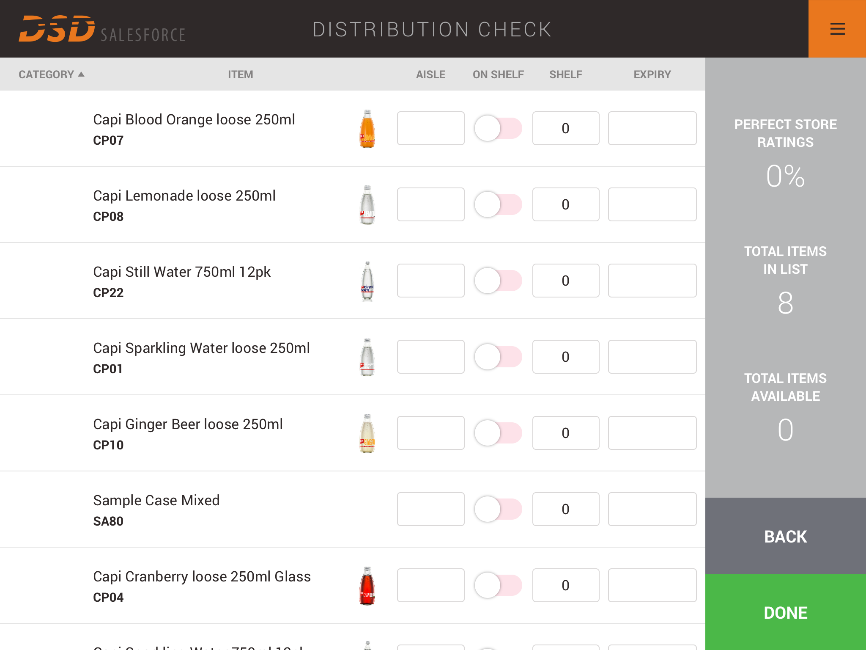Click the DSD Salesforce logo
The image size is (866, 650).
point(102,29)
